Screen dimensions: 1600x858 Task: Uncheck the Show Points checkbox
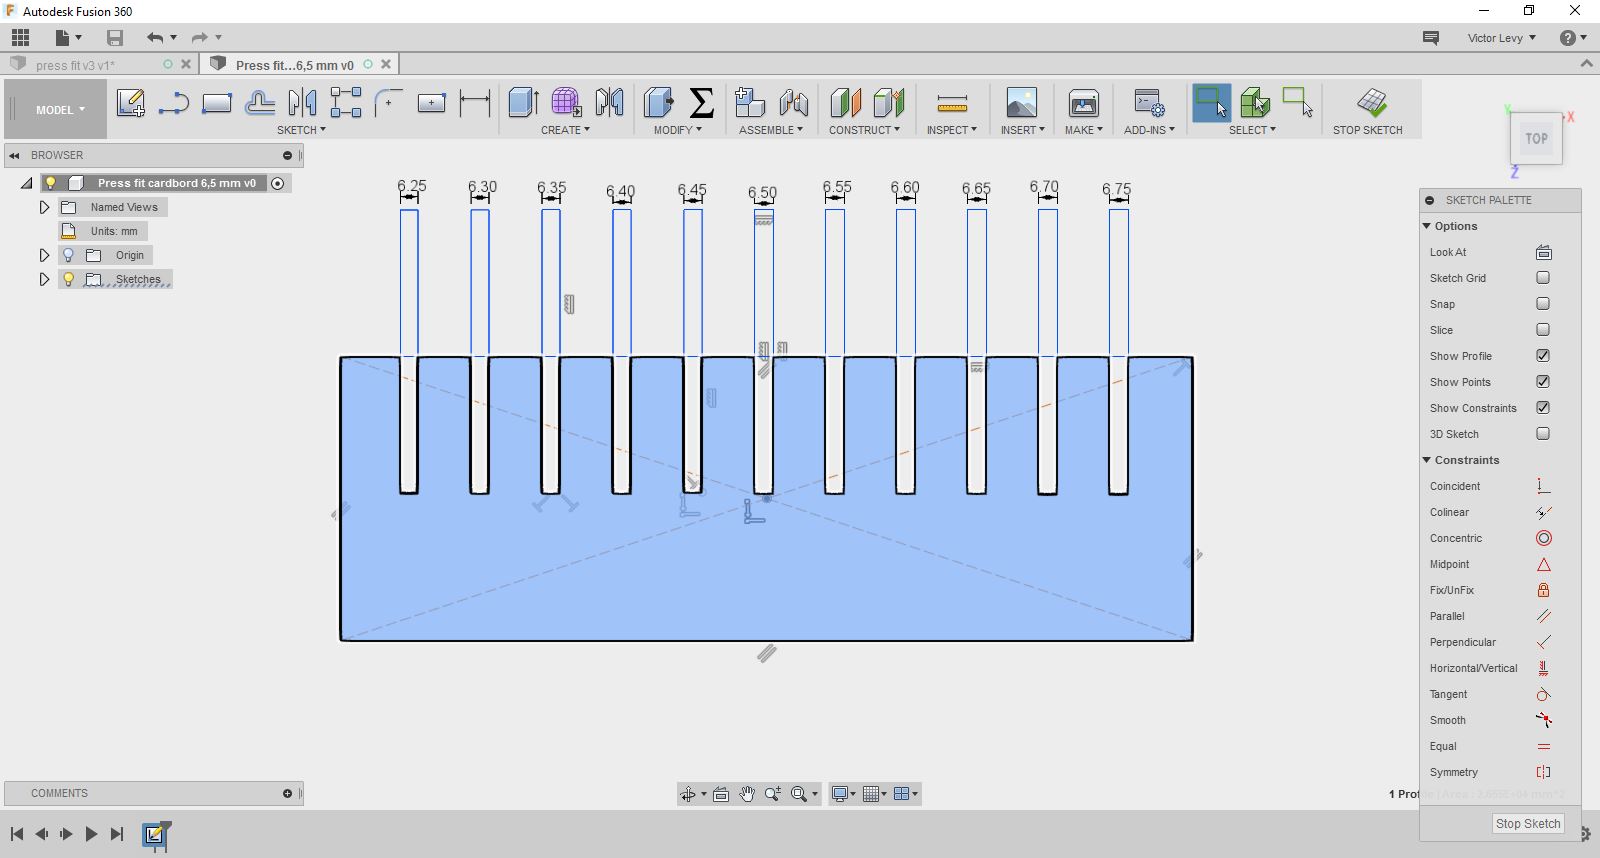pos(1543,382)
